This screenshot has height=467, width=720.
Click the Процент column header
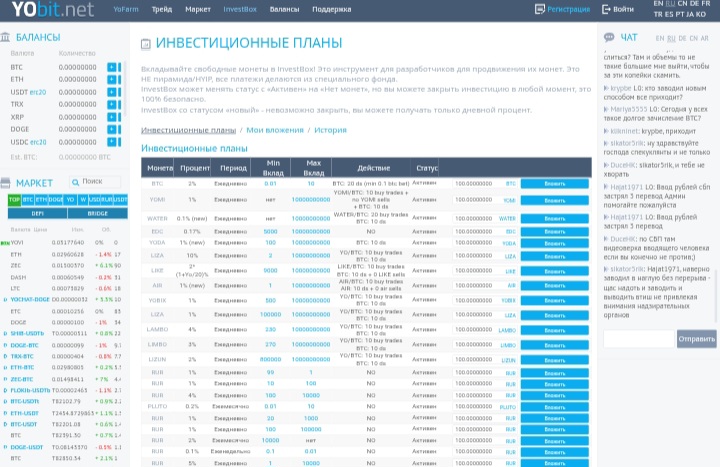click(195, 168)
